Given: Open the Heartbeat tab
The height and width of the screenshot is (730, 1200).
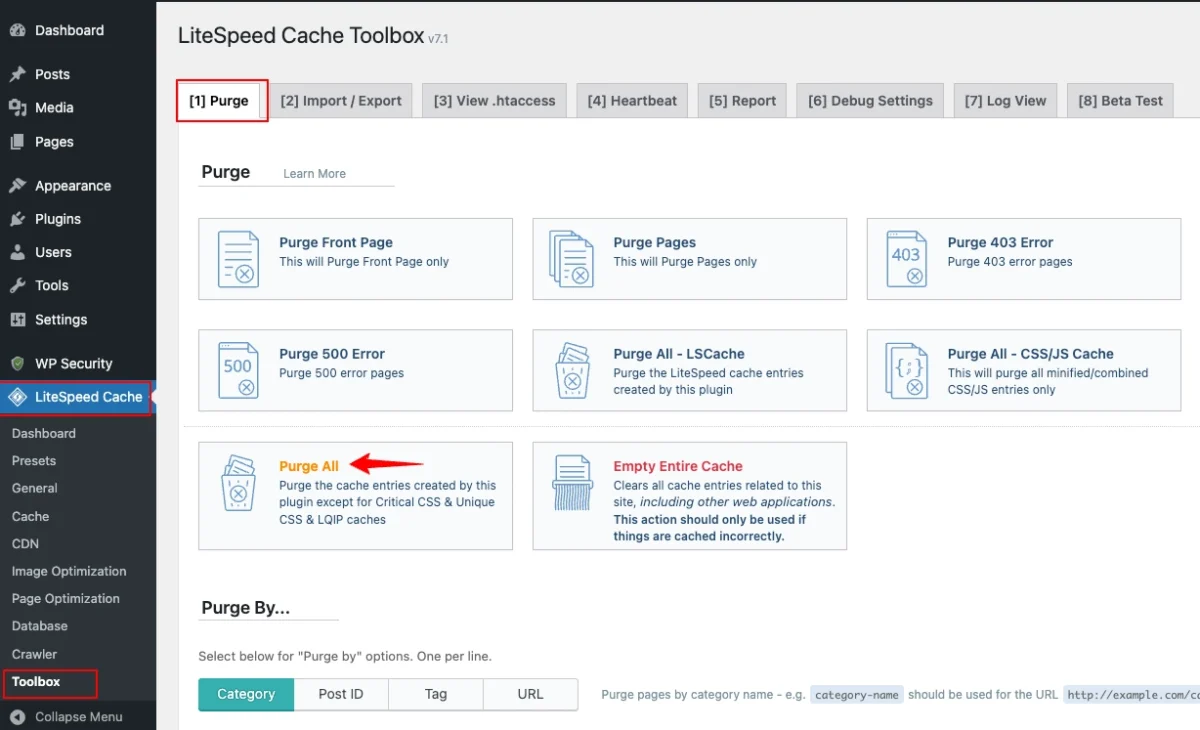Looking at the screenshot, I should [632, 101].
